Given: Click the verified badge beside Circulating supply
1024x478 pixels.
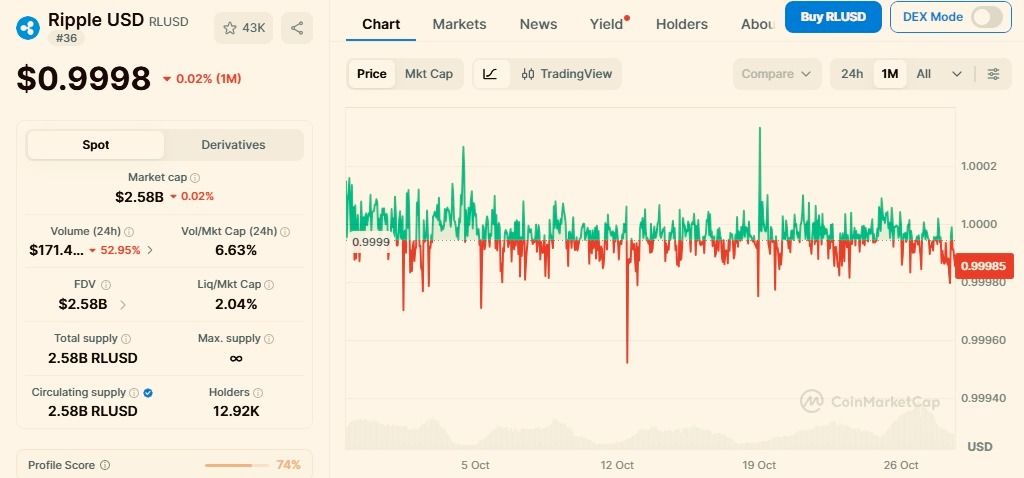Looking at the screenshot, I should (x=148, y=393).
